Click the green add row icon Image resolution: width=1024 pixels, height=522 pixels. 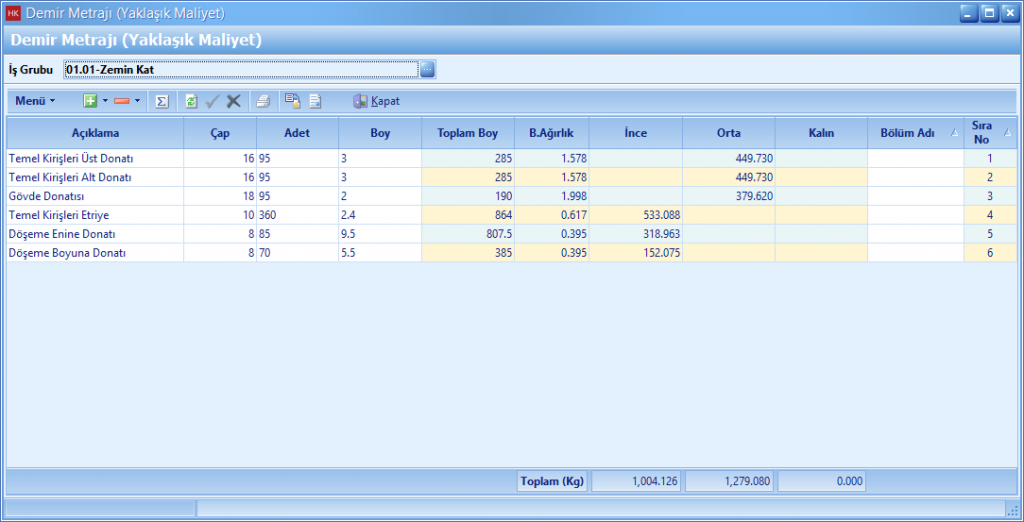[90, 101]
